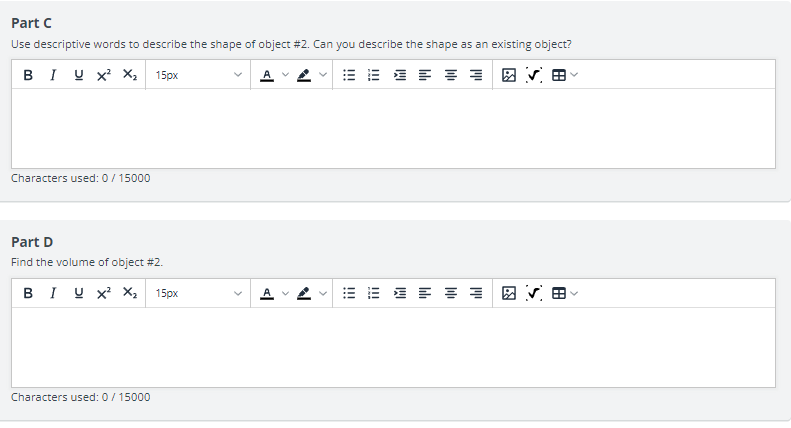Viewport: 791px width, 428px height.
Task: Insert image in Part C editor
Action: click(x=509, y=75)
